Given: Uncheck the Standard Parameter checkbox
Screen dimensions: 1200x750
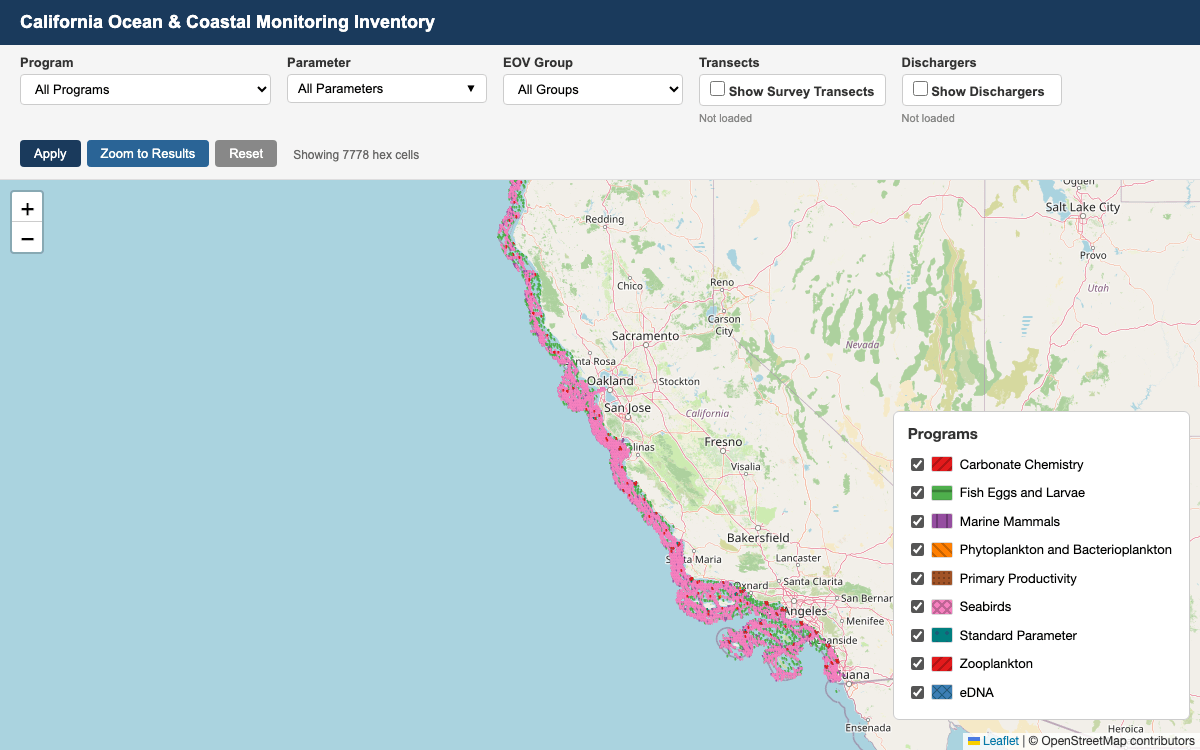Looking at the screenshot, I should point(917,635).
